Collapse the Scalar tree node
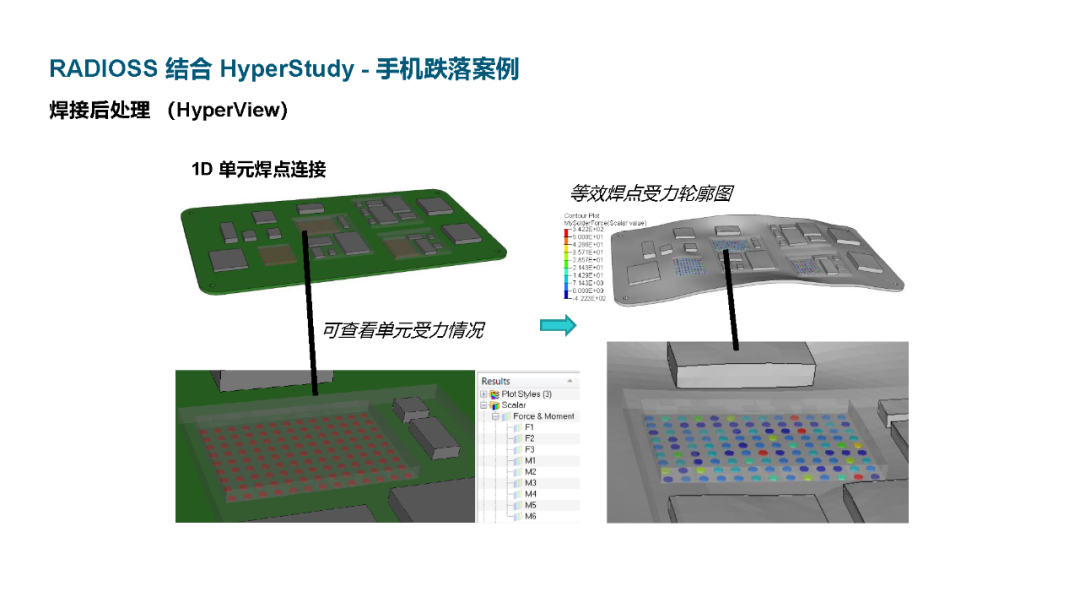The height and width of the screenshot is (608, 1080). tap(484, 406)
